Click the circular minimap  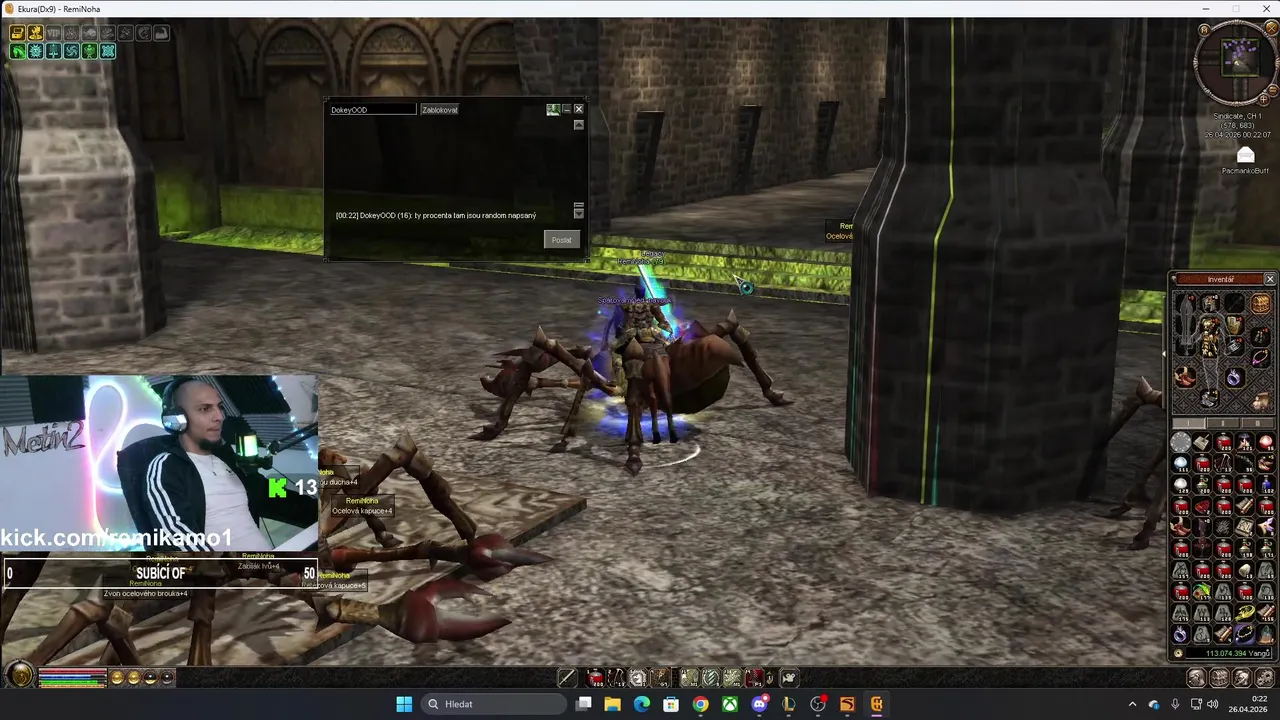tap(1238, 61)
